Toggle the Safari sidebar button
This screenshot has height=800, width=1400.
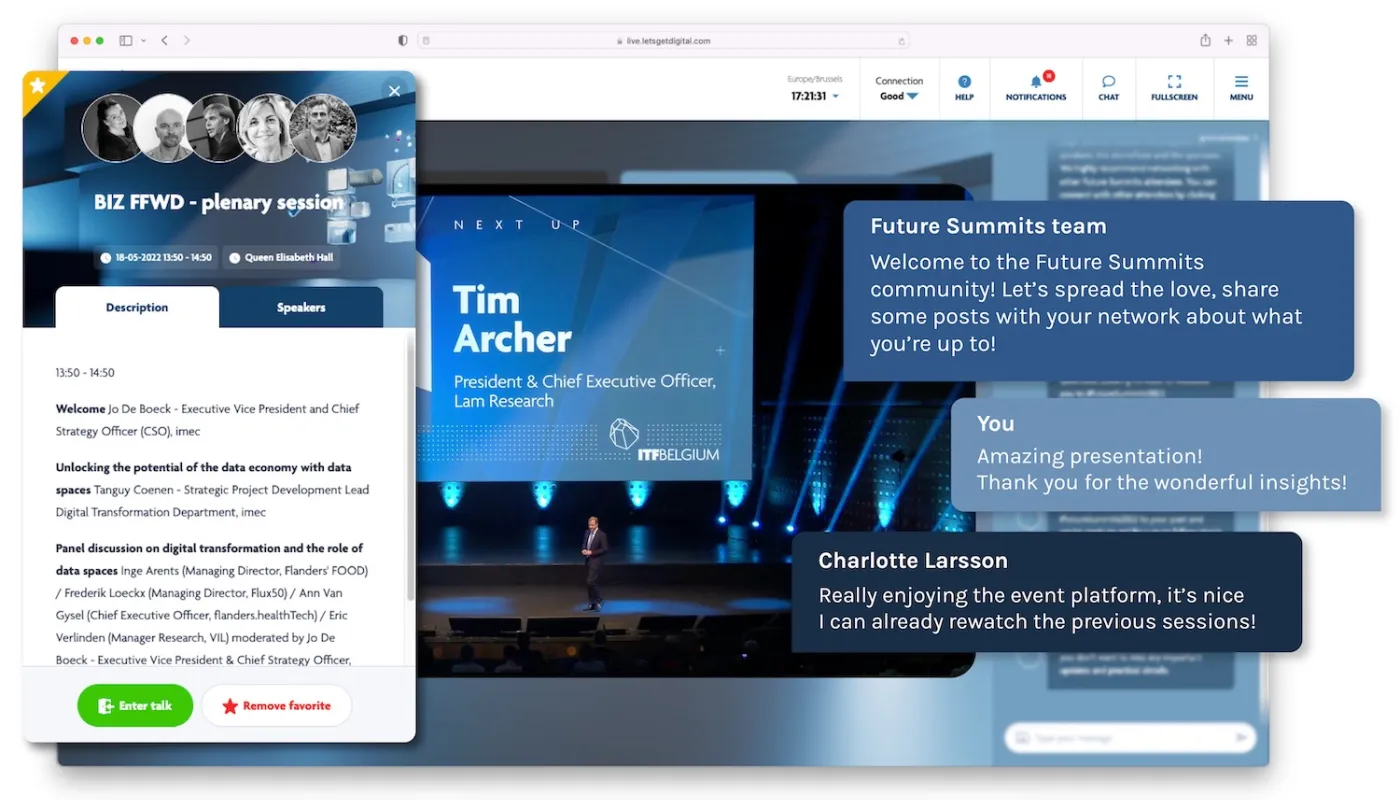pyautogui.click(x=126, y=41)
